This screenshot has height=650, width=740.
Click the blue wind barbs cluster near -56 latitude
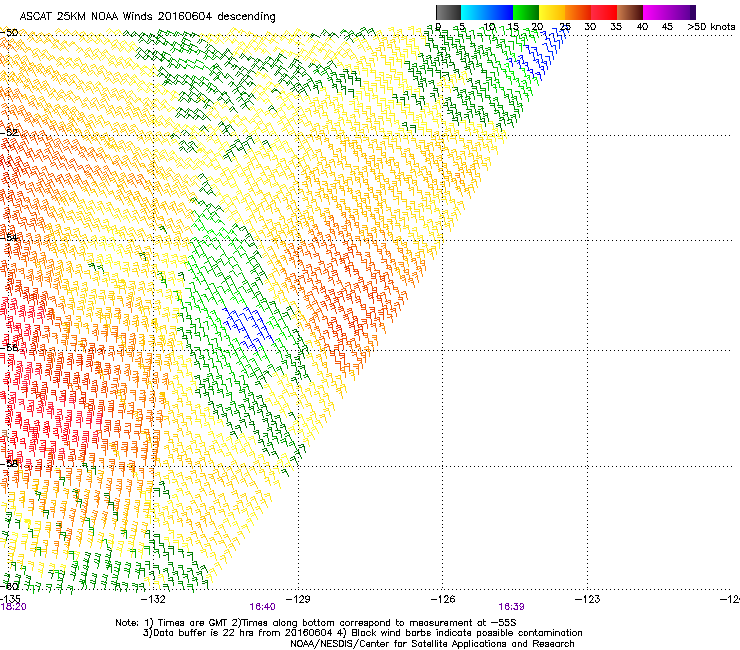(247, 328)
